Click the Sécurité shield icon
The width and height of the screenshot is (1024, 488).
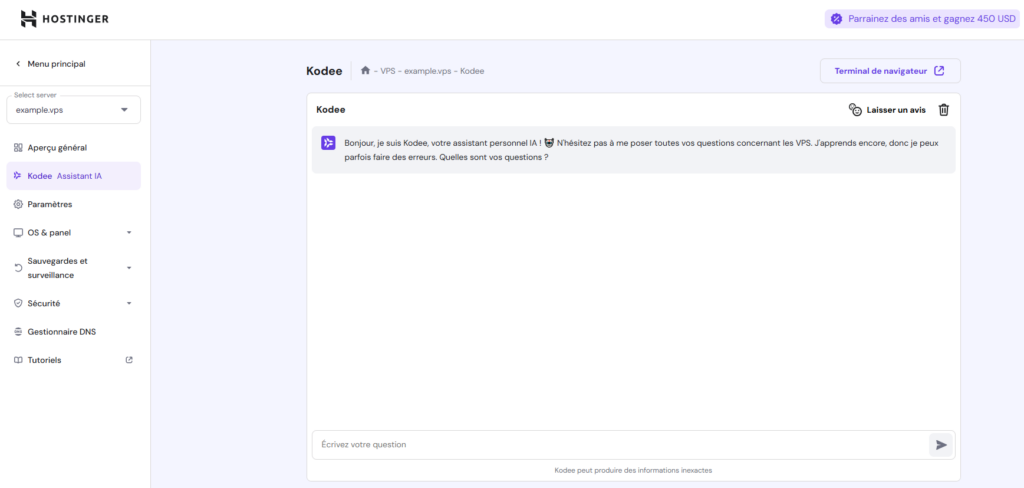[18, 303]
